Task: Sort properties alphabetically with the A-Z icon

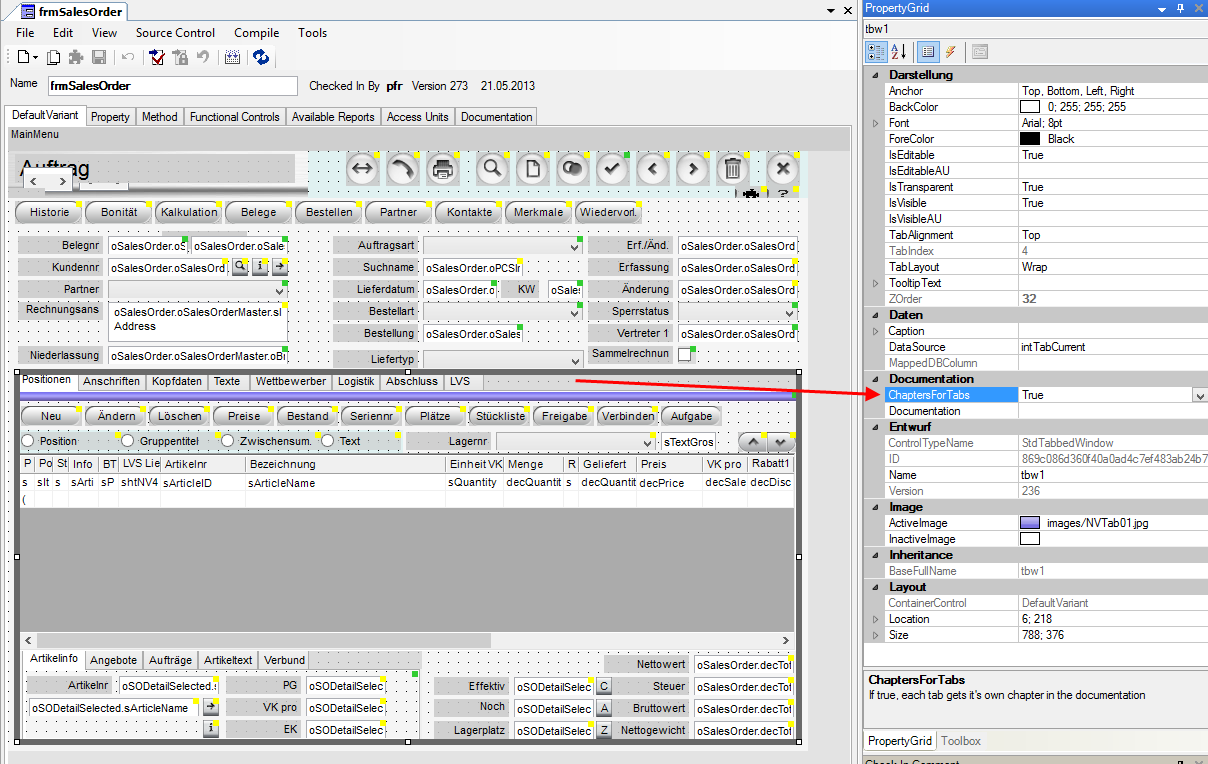Action: [898, 51]
